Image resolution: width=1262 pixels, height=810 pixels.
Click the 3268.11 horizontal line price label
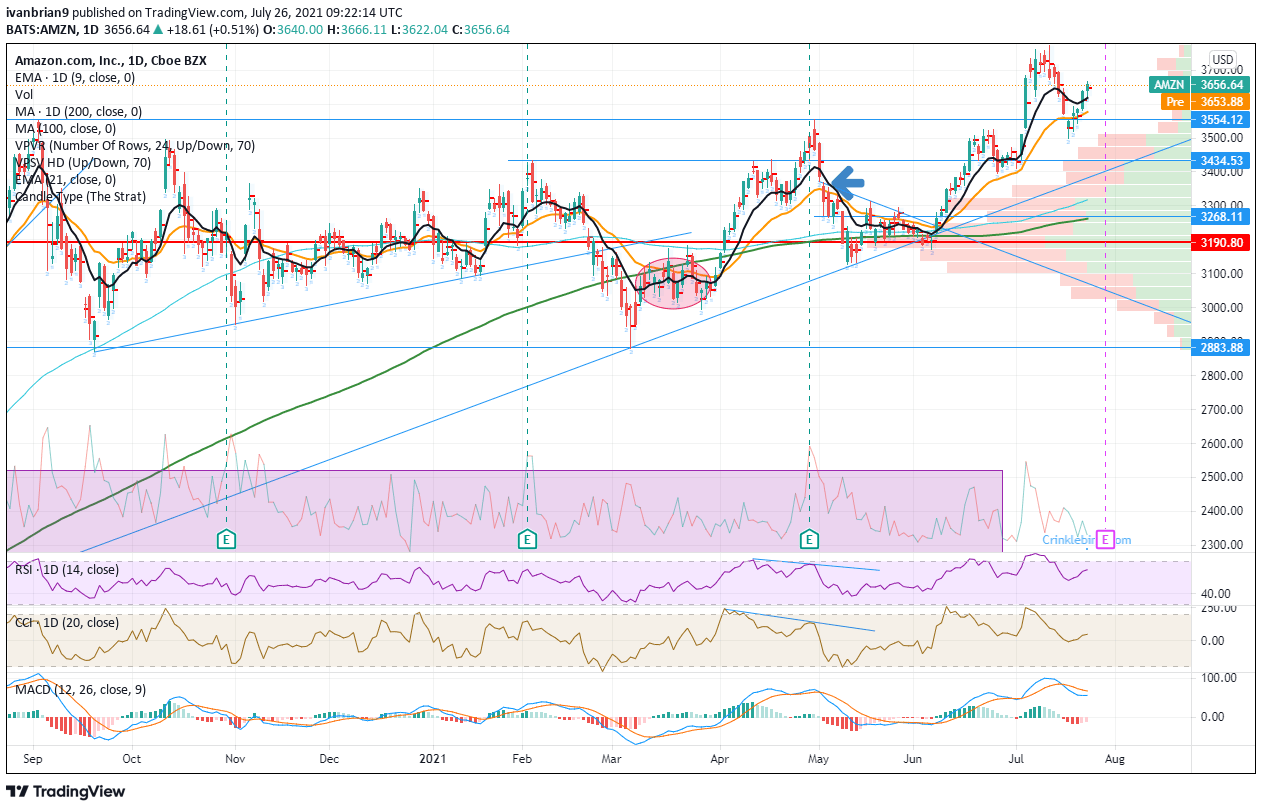(1222, 216)
